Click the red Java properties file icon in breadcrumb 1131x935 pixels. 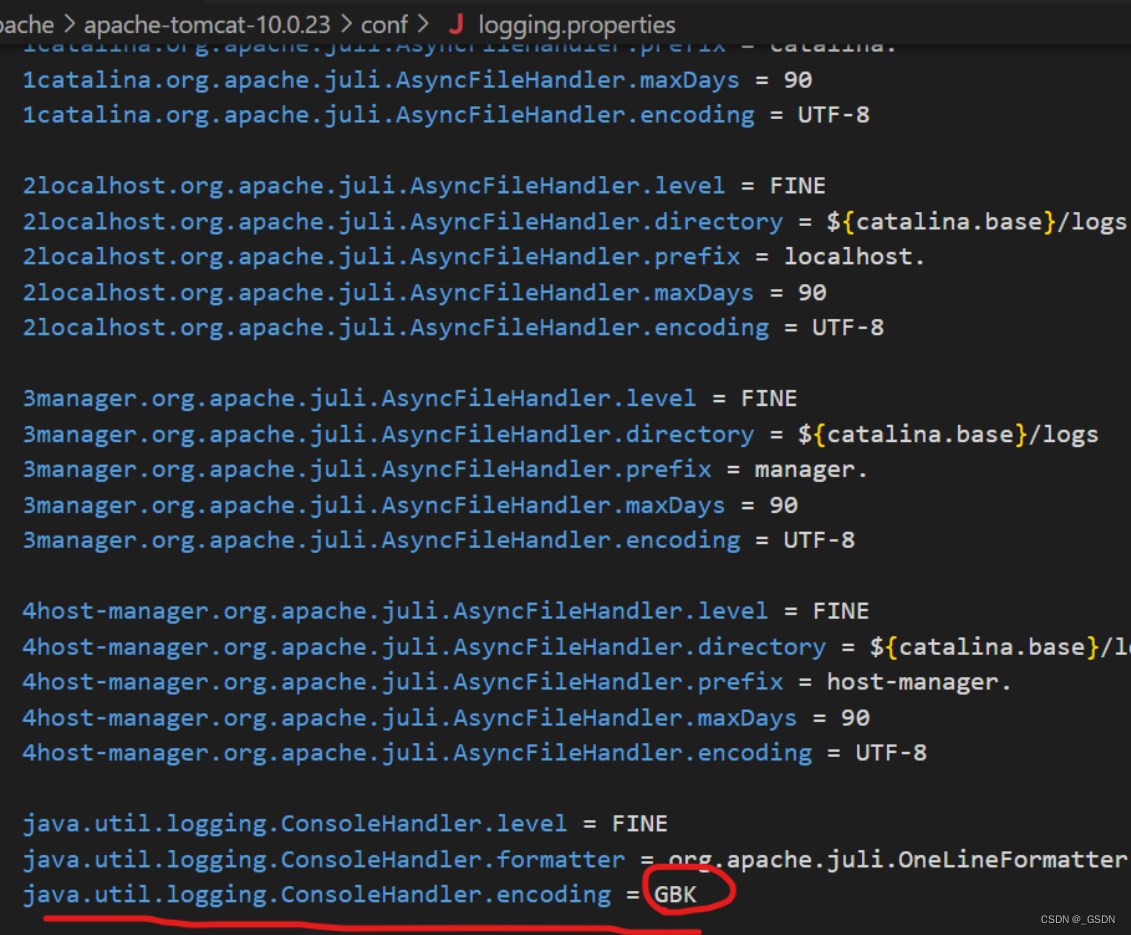[456, 25]
